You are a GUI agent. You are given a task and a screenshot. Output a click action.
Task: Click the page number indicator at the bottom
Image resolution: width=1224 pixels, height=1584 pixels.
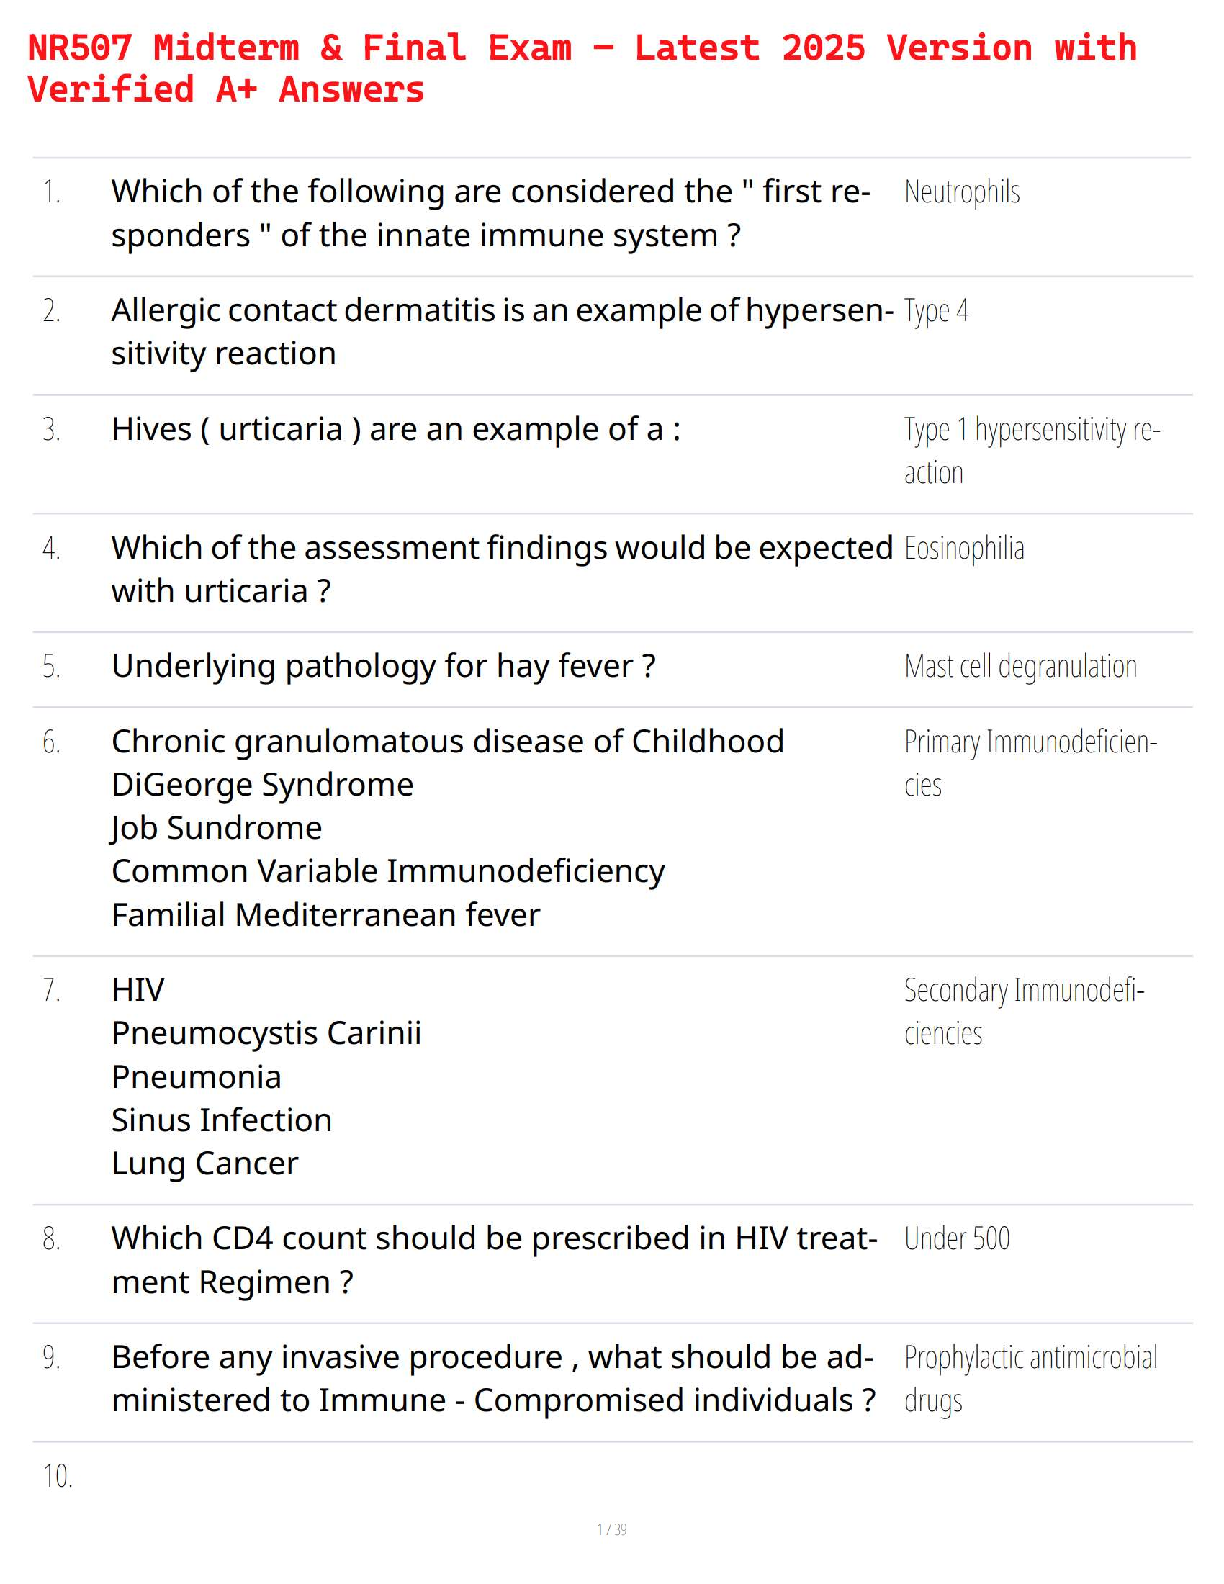[x=611, y=1529]
